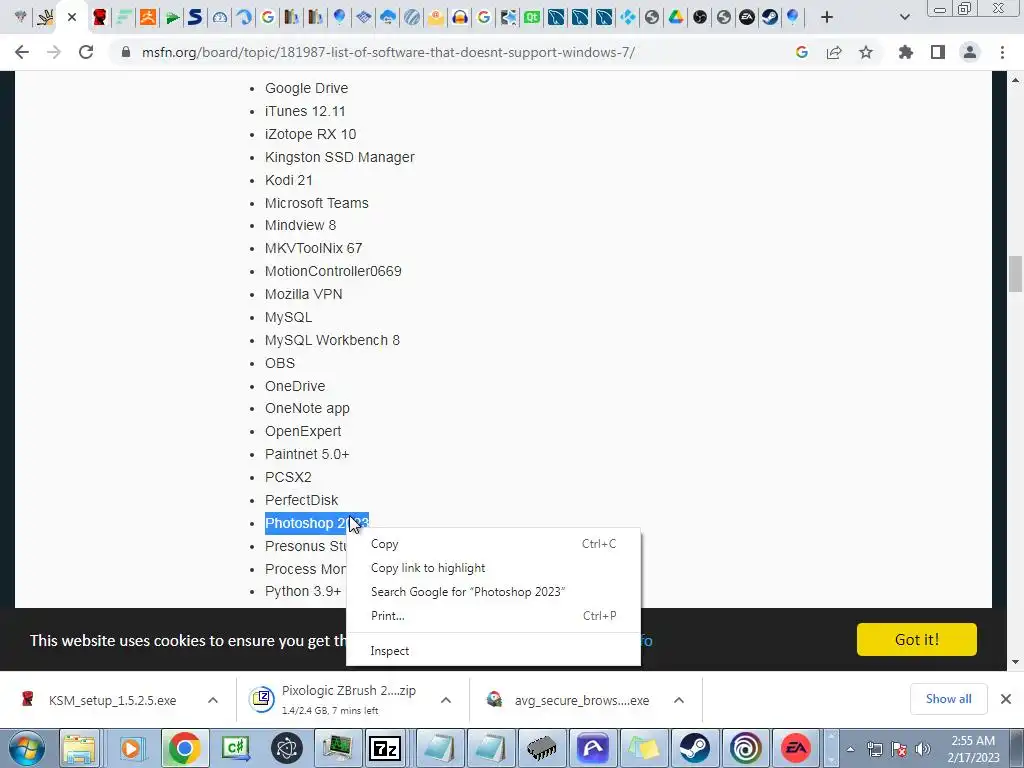Choose Print... from the context menu

pos(493,616)
